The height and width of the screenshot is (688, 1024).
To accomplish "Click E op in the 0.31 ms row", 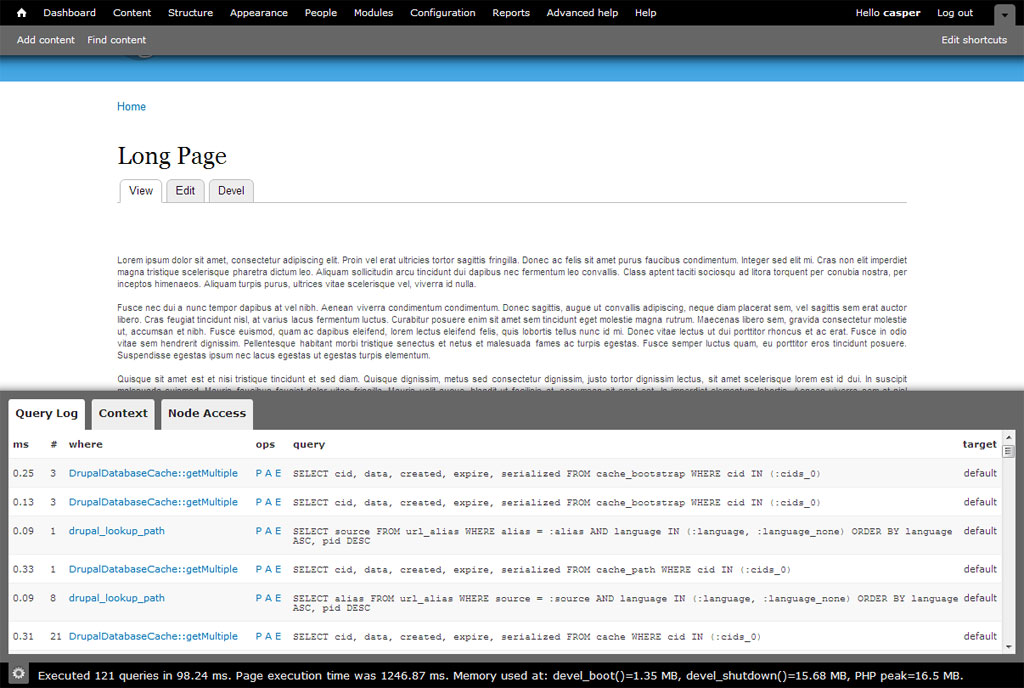I will coord(278,636).
